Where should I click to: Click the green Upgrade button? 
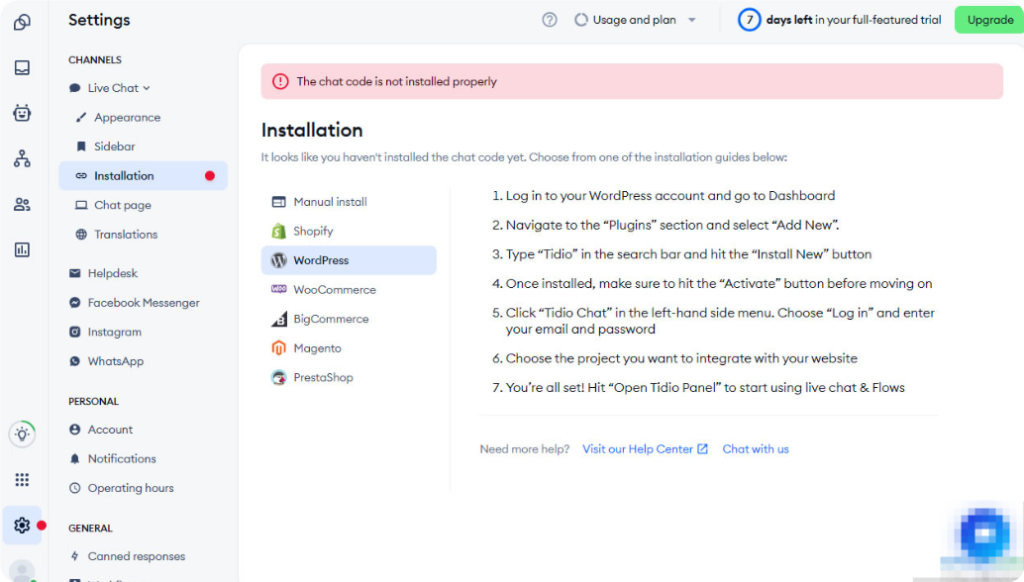click(x=989, y=20)
